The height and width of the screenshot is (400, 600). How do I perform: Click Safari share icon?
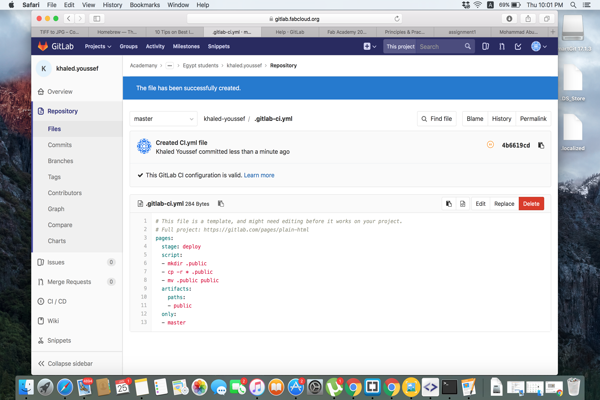coord(528,18)
